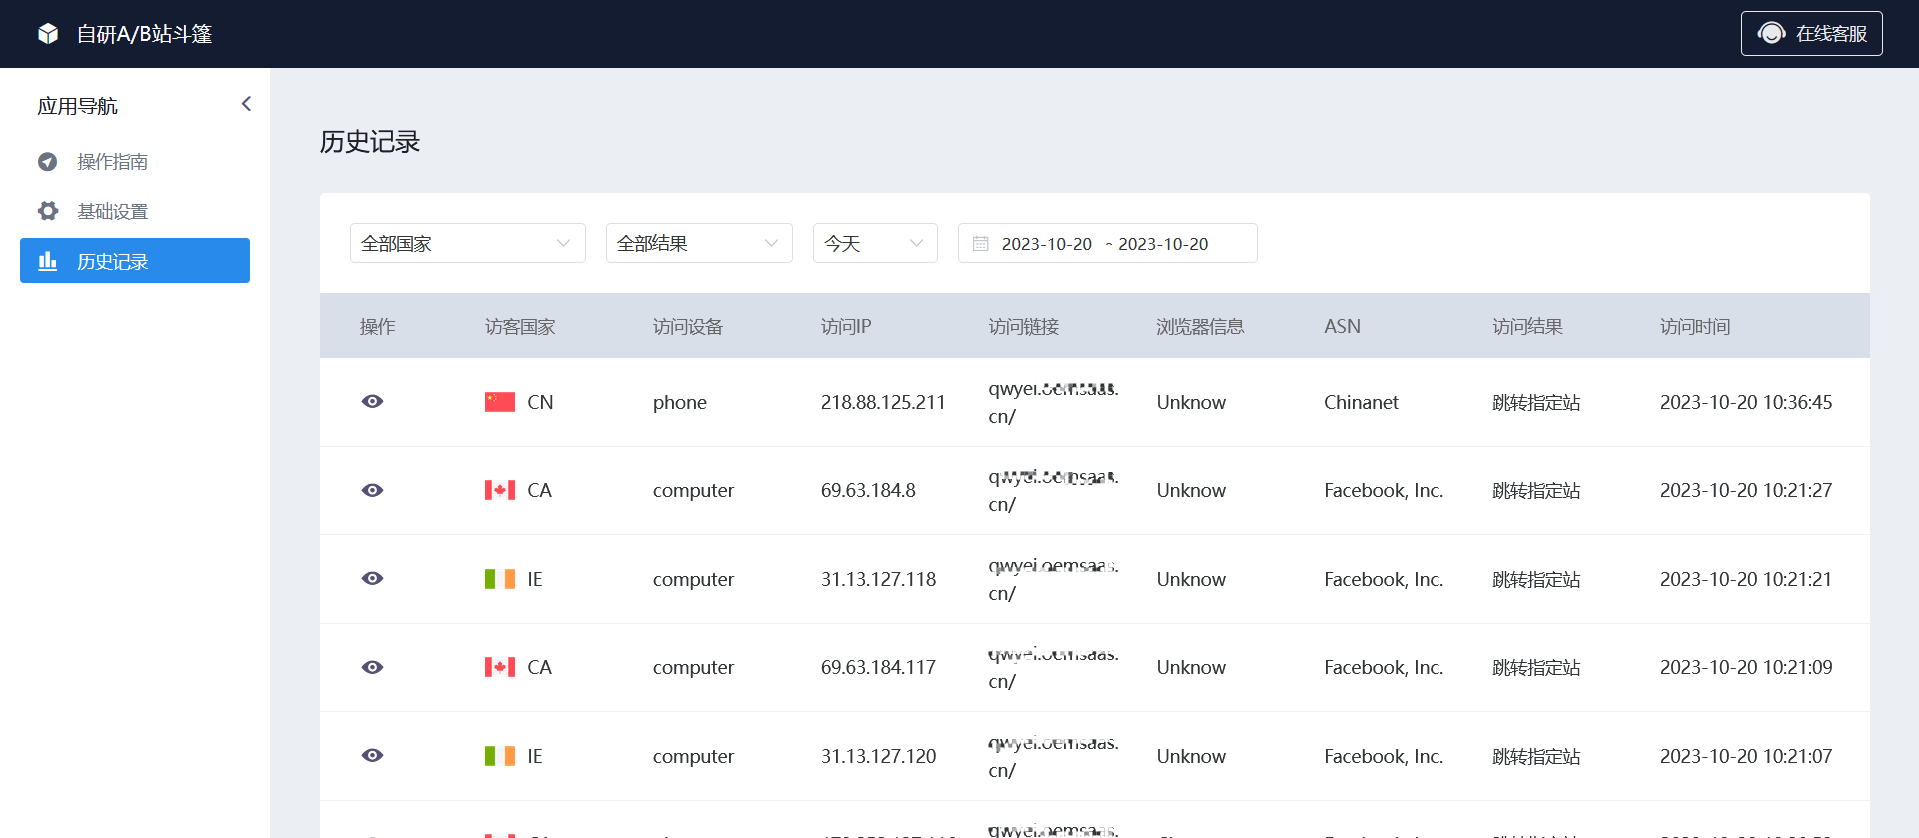This screenshot has width=1919, height=838.
Task: View details of the 69.63.184.117 record
Action: [x=372, y=667]
